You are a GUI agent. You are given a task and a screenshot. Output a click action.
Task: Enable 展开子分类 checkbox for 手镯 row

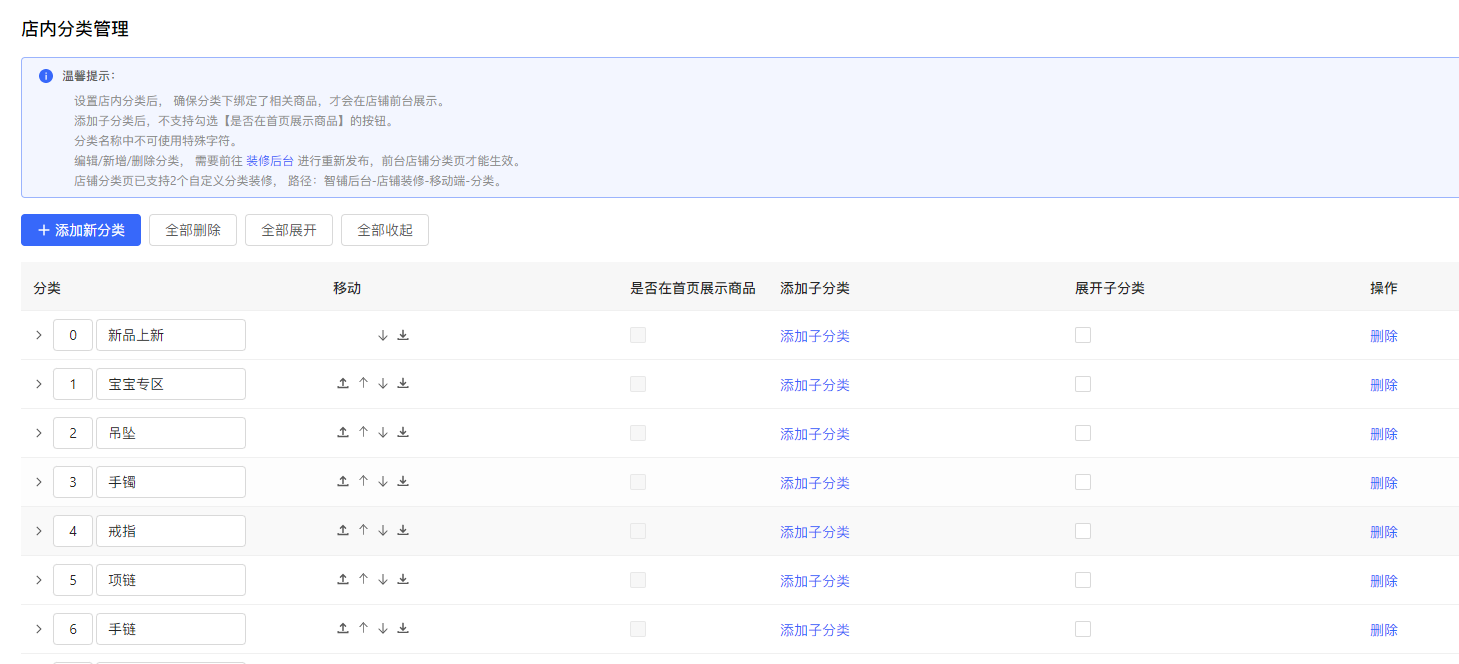tap(1082, 482)
